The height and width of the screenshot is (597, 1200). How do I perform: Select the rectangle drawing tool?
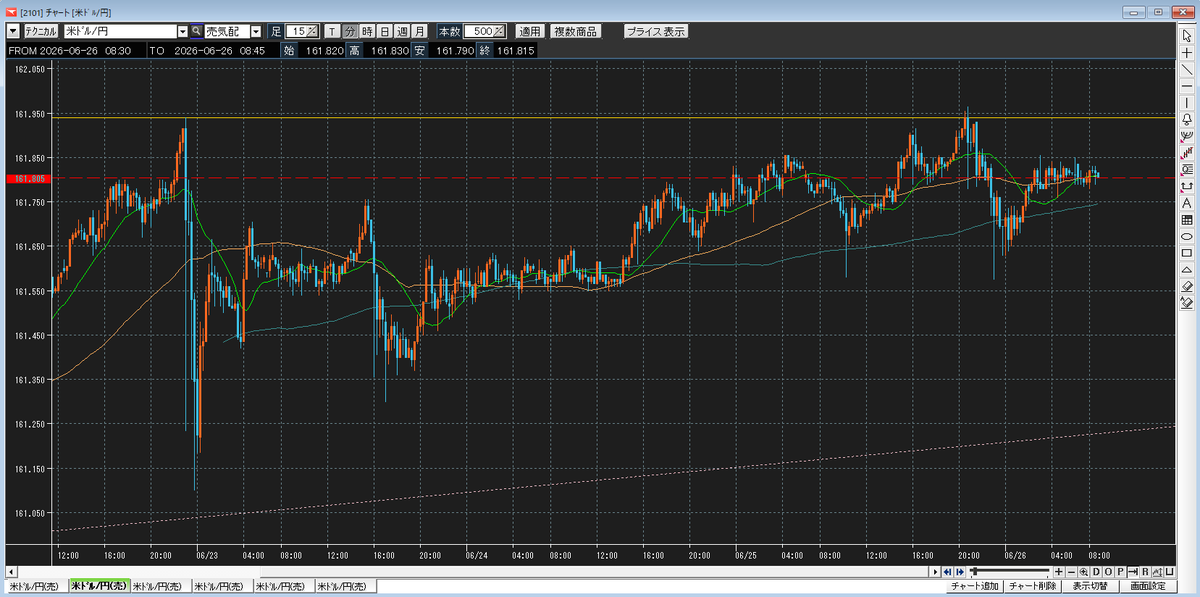click(1187, 252)
